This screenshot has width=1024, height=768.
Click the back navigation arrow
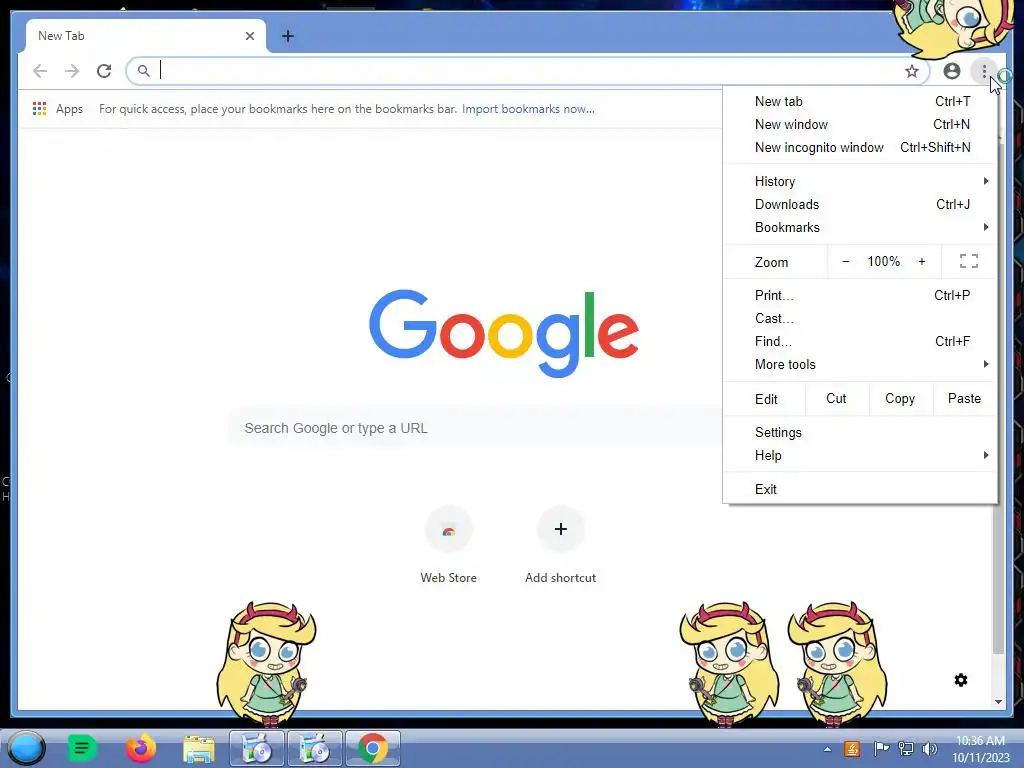pos(40,71)
